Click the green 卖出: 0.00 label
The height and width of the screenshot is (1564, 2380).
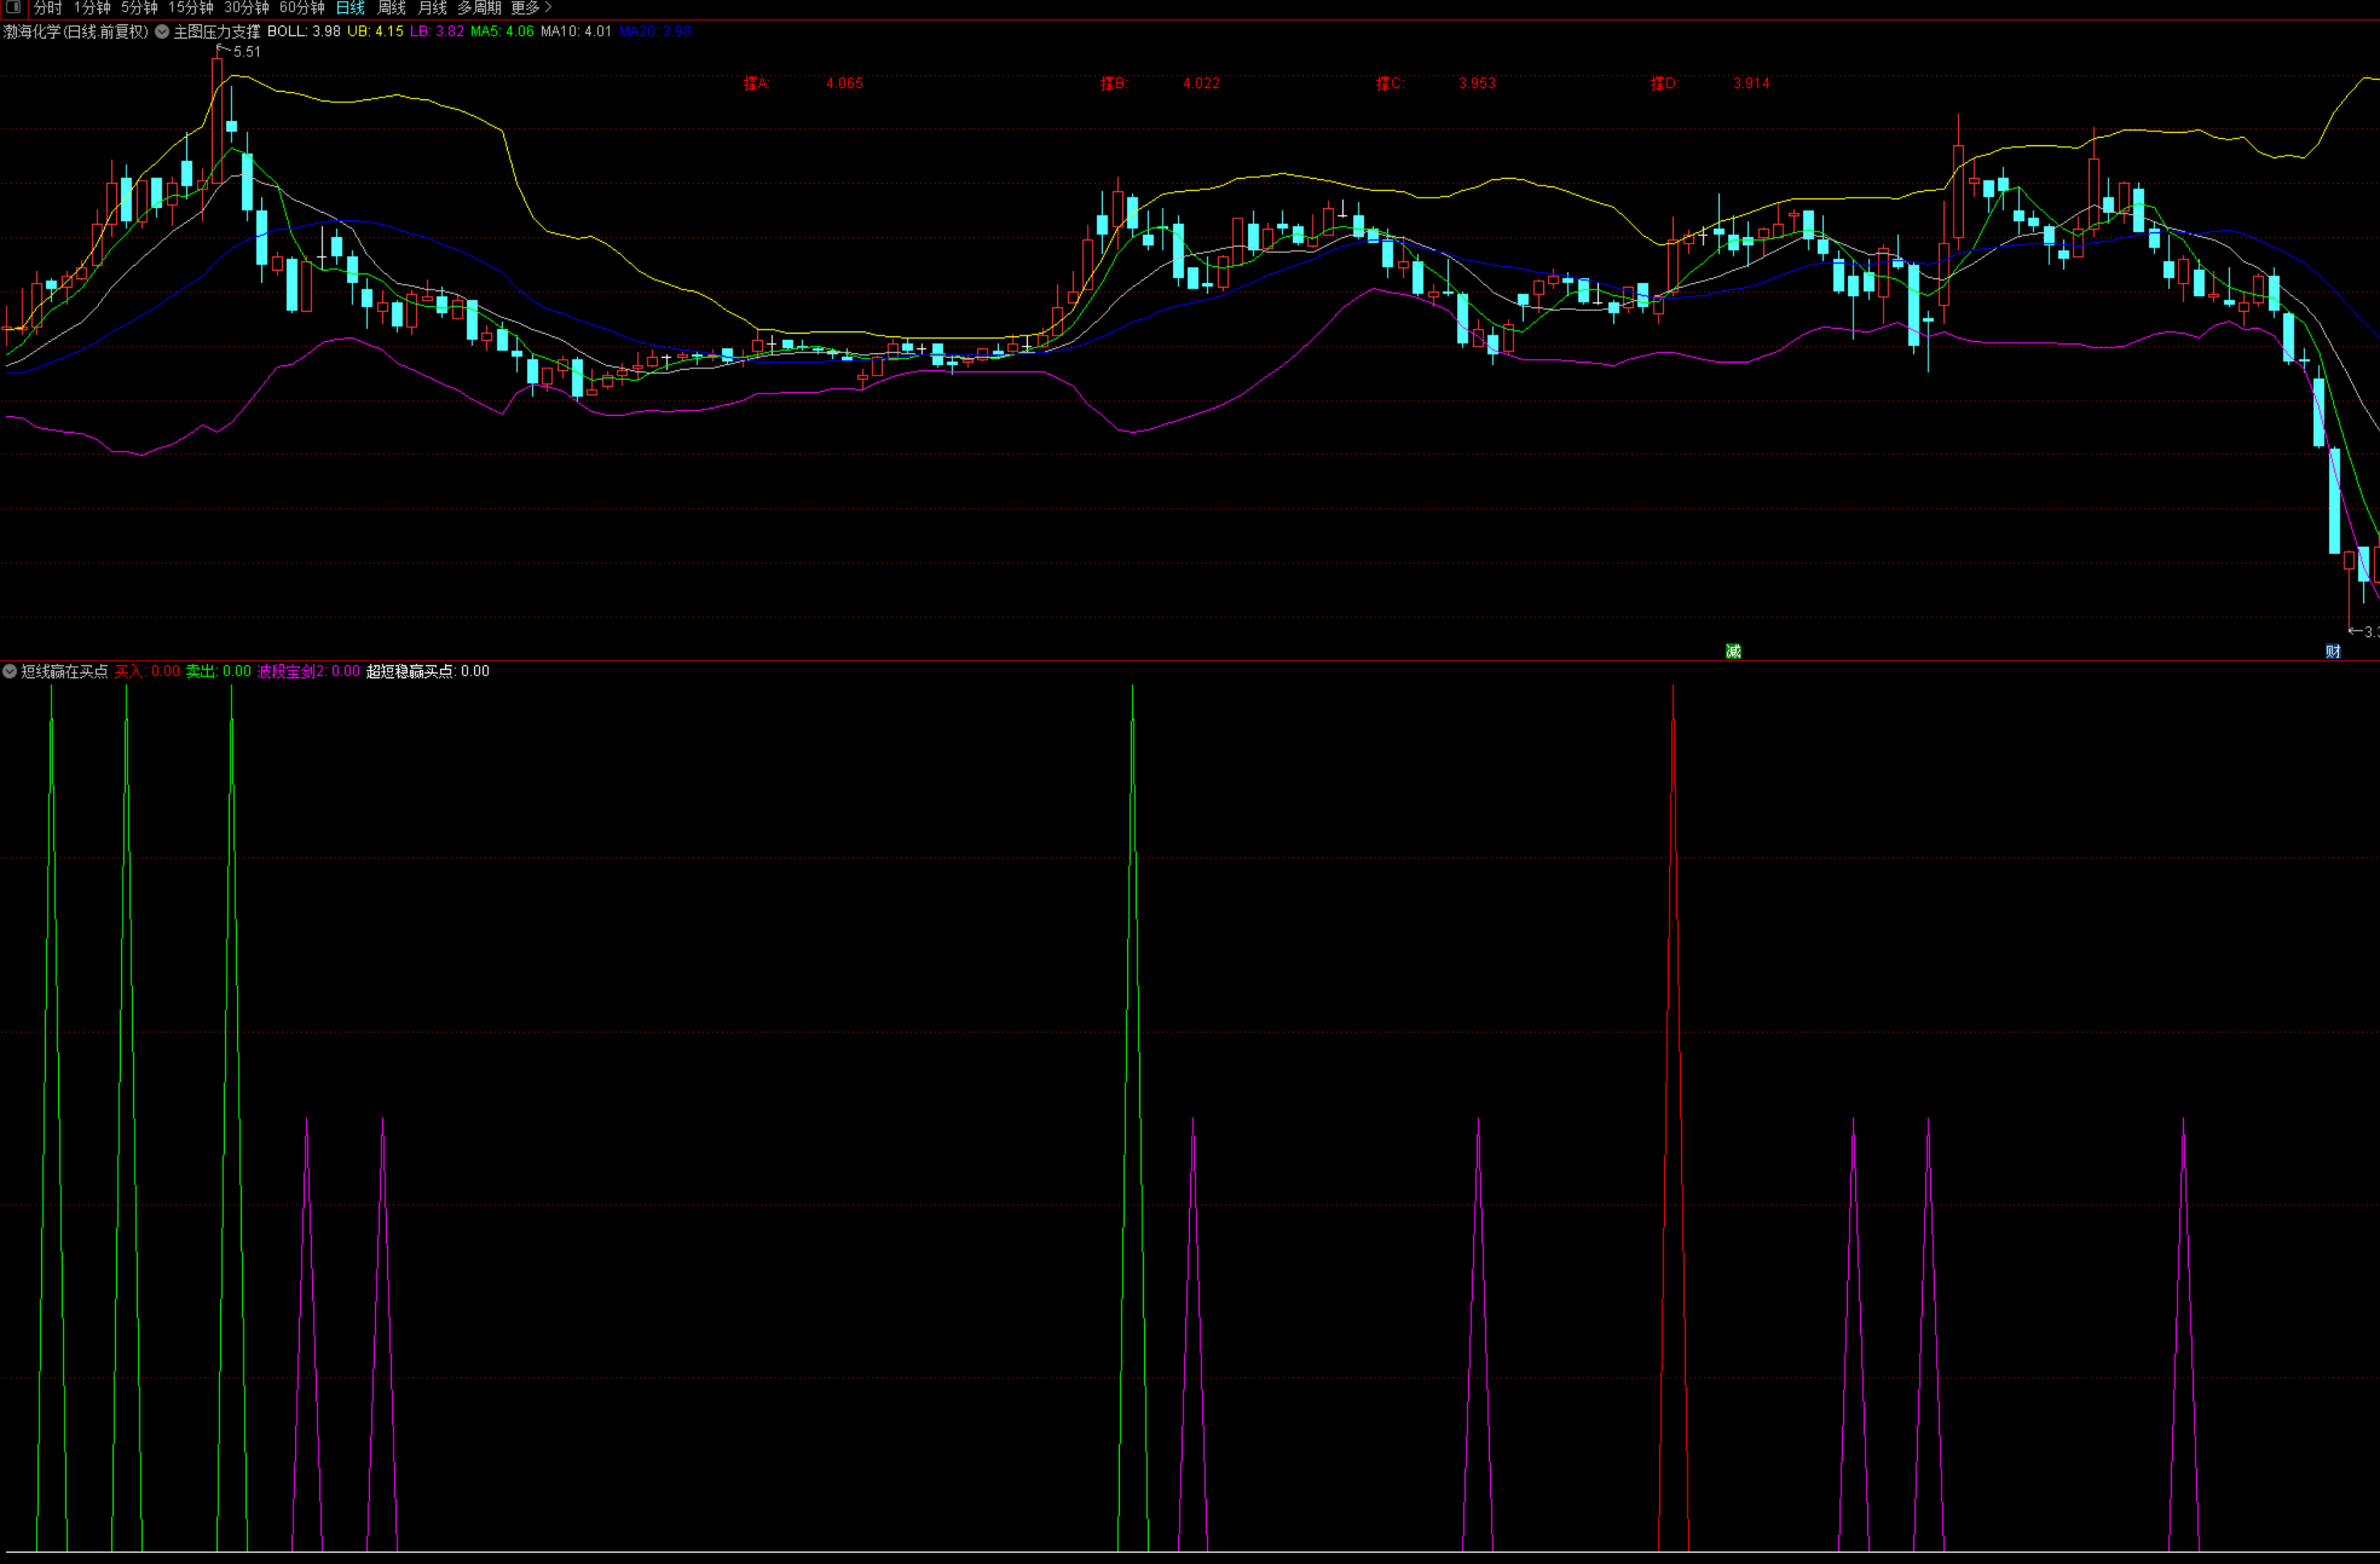pos(218,671)
